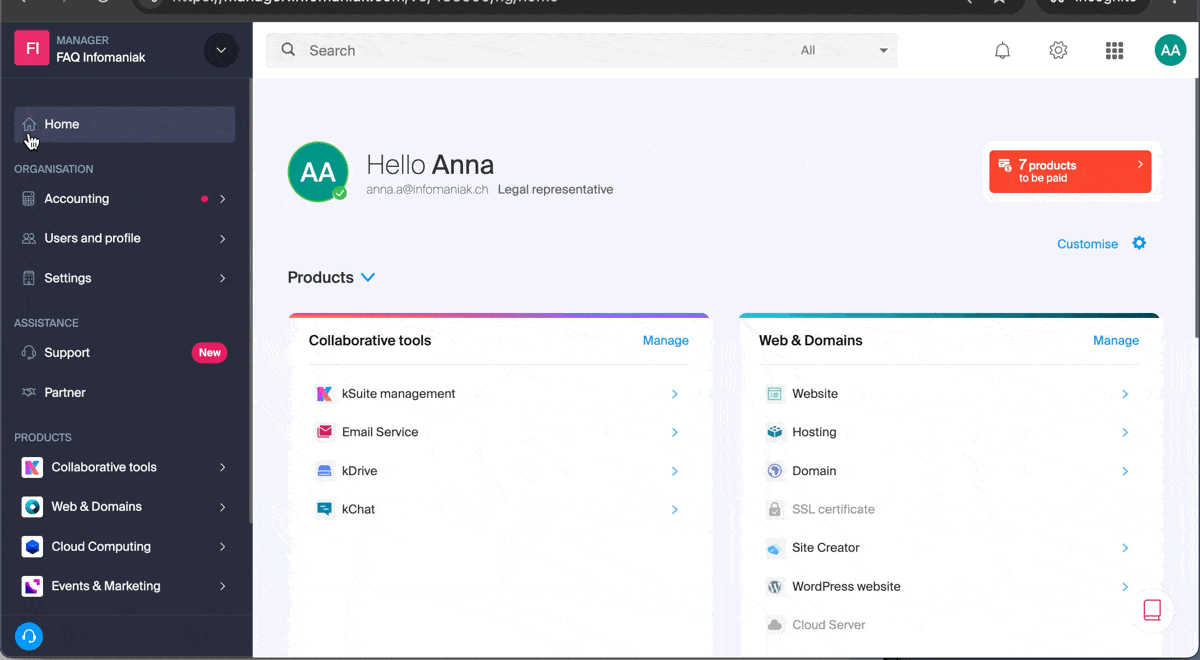Open the Email Service row
This screenshot has height=660, width=1200.
click(498, 432)
